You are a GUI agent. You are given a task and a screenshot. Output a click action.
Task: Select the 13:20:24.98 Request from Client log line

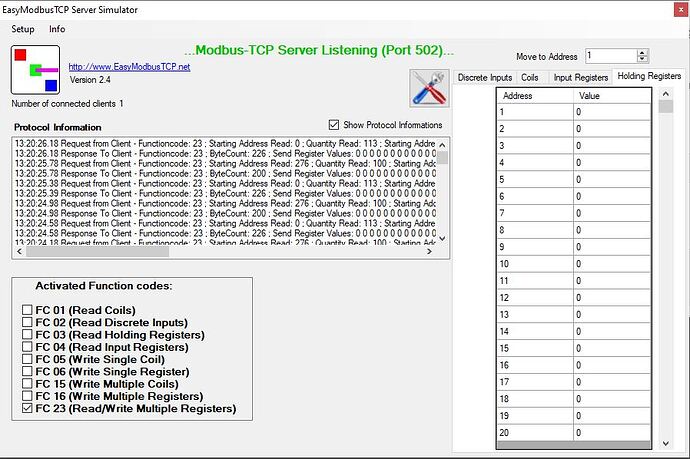click(x=225, y=203)
